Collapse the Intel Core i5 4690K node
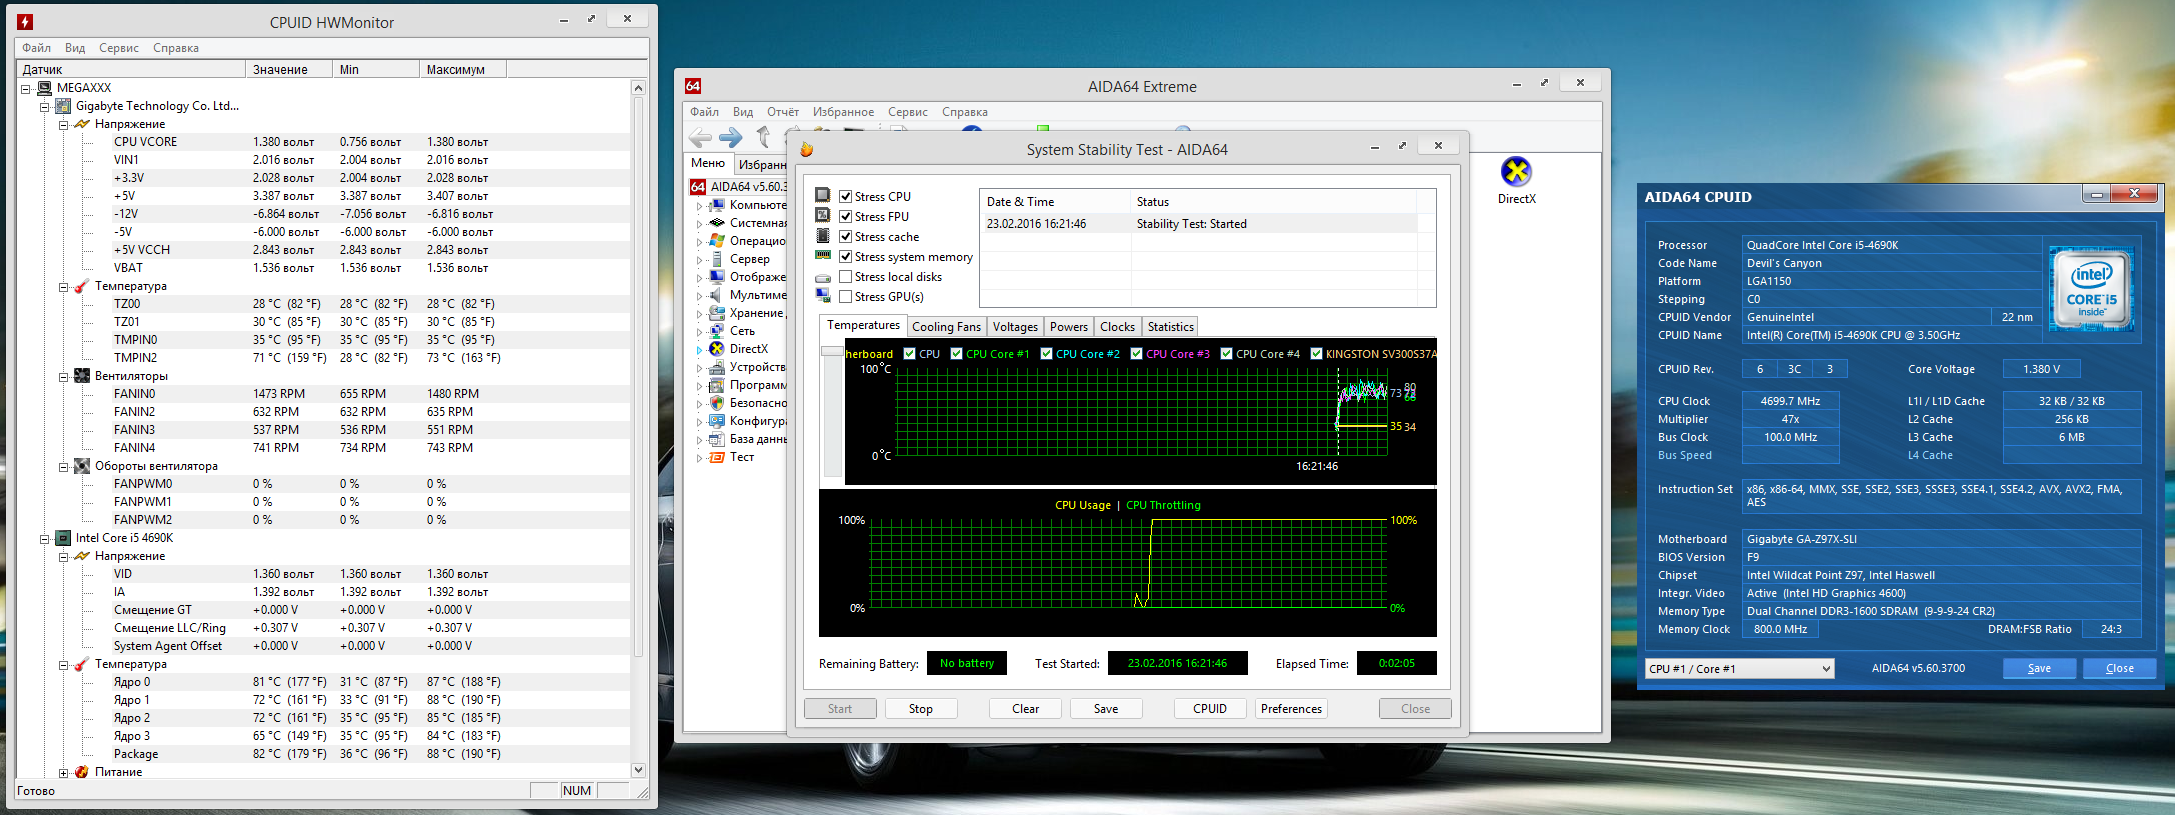The width and height of the screenshot is (2175, 815). coord(45,538)
